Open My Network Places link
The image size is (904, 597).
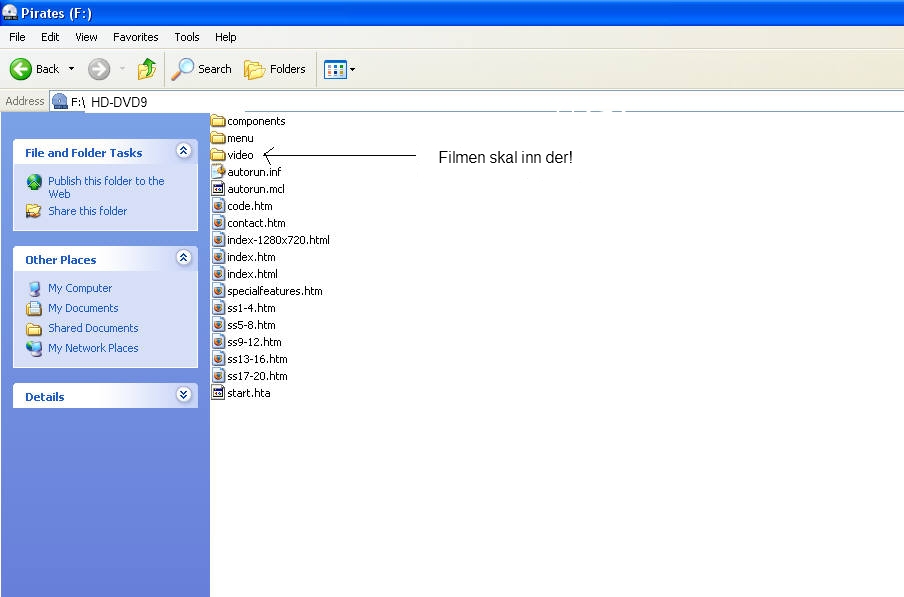pyautogui.click(x=93, y=348)
